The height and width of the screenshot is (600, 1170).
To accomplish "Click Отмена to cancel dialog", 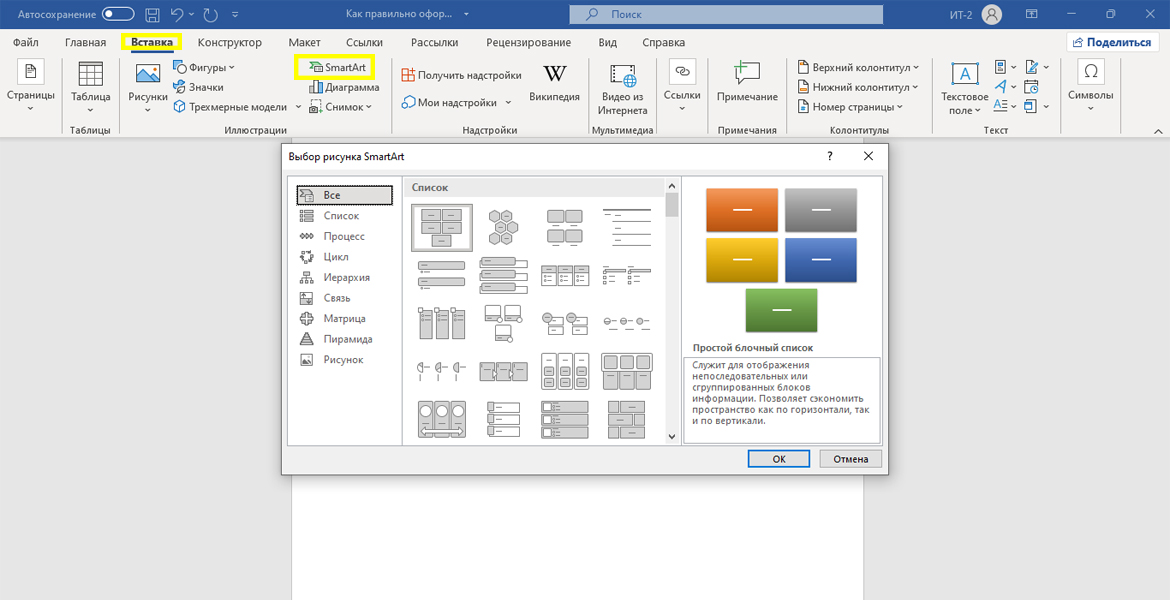I will coord(850,459).
